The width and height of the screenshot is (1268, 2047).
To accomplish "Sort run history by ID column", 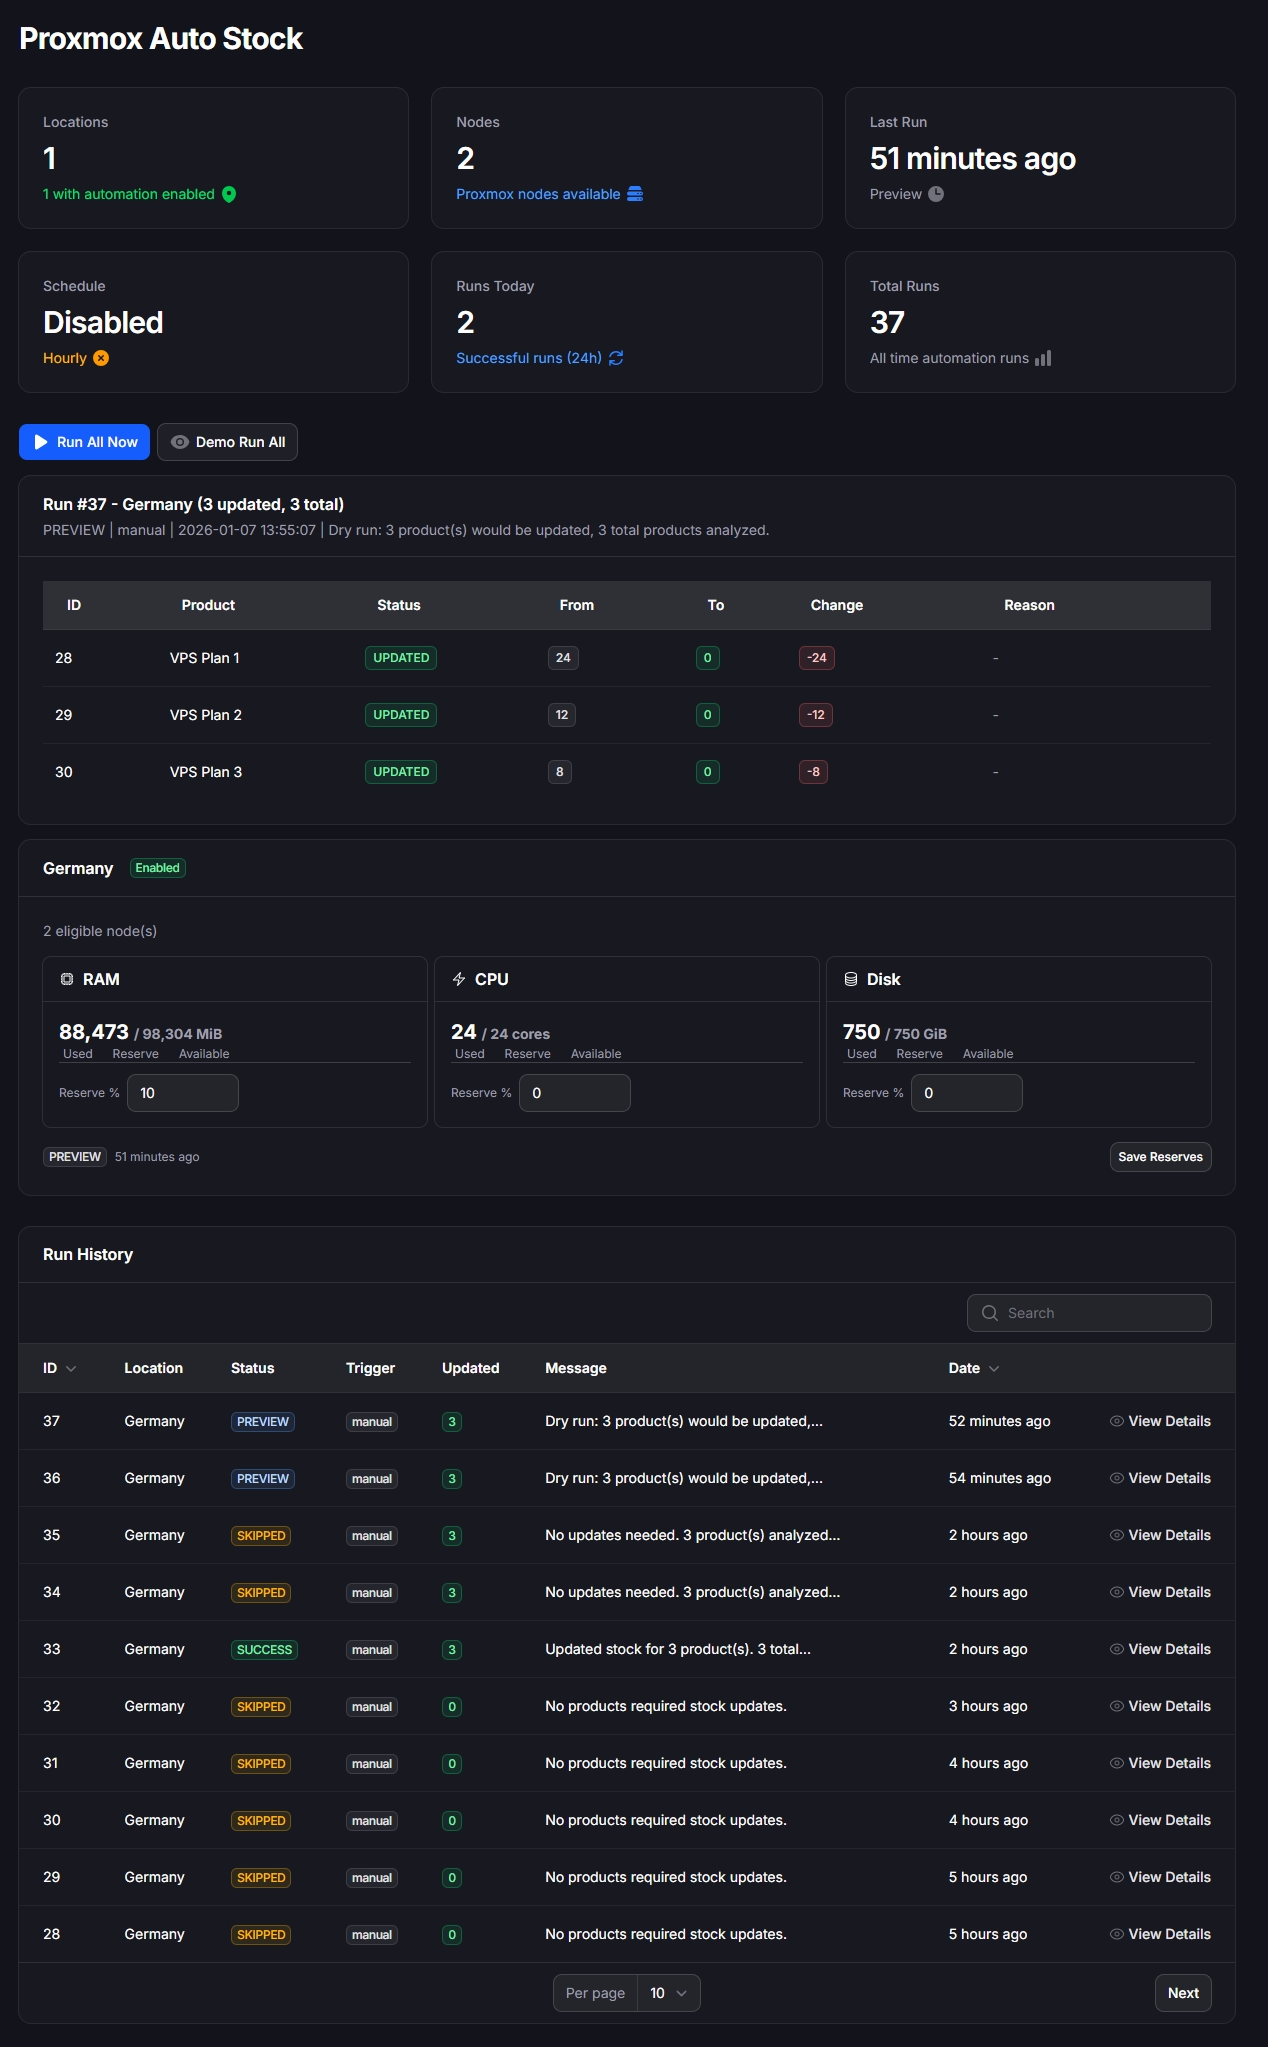I will pyautogui.click(x=59, y=1368).
